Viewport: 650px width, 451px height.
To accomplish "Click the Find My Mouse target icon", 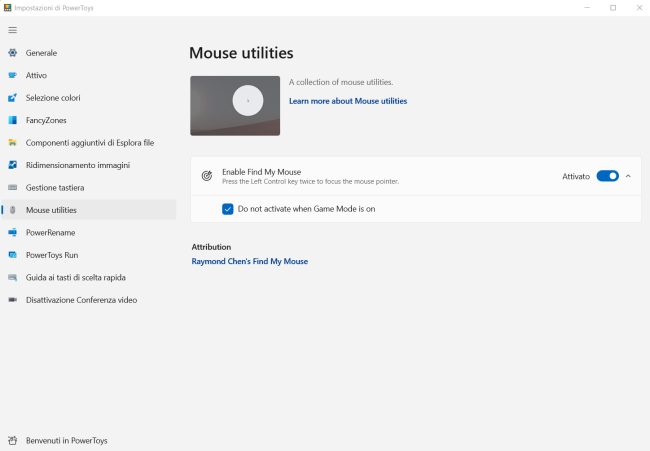I will (206, 176).
